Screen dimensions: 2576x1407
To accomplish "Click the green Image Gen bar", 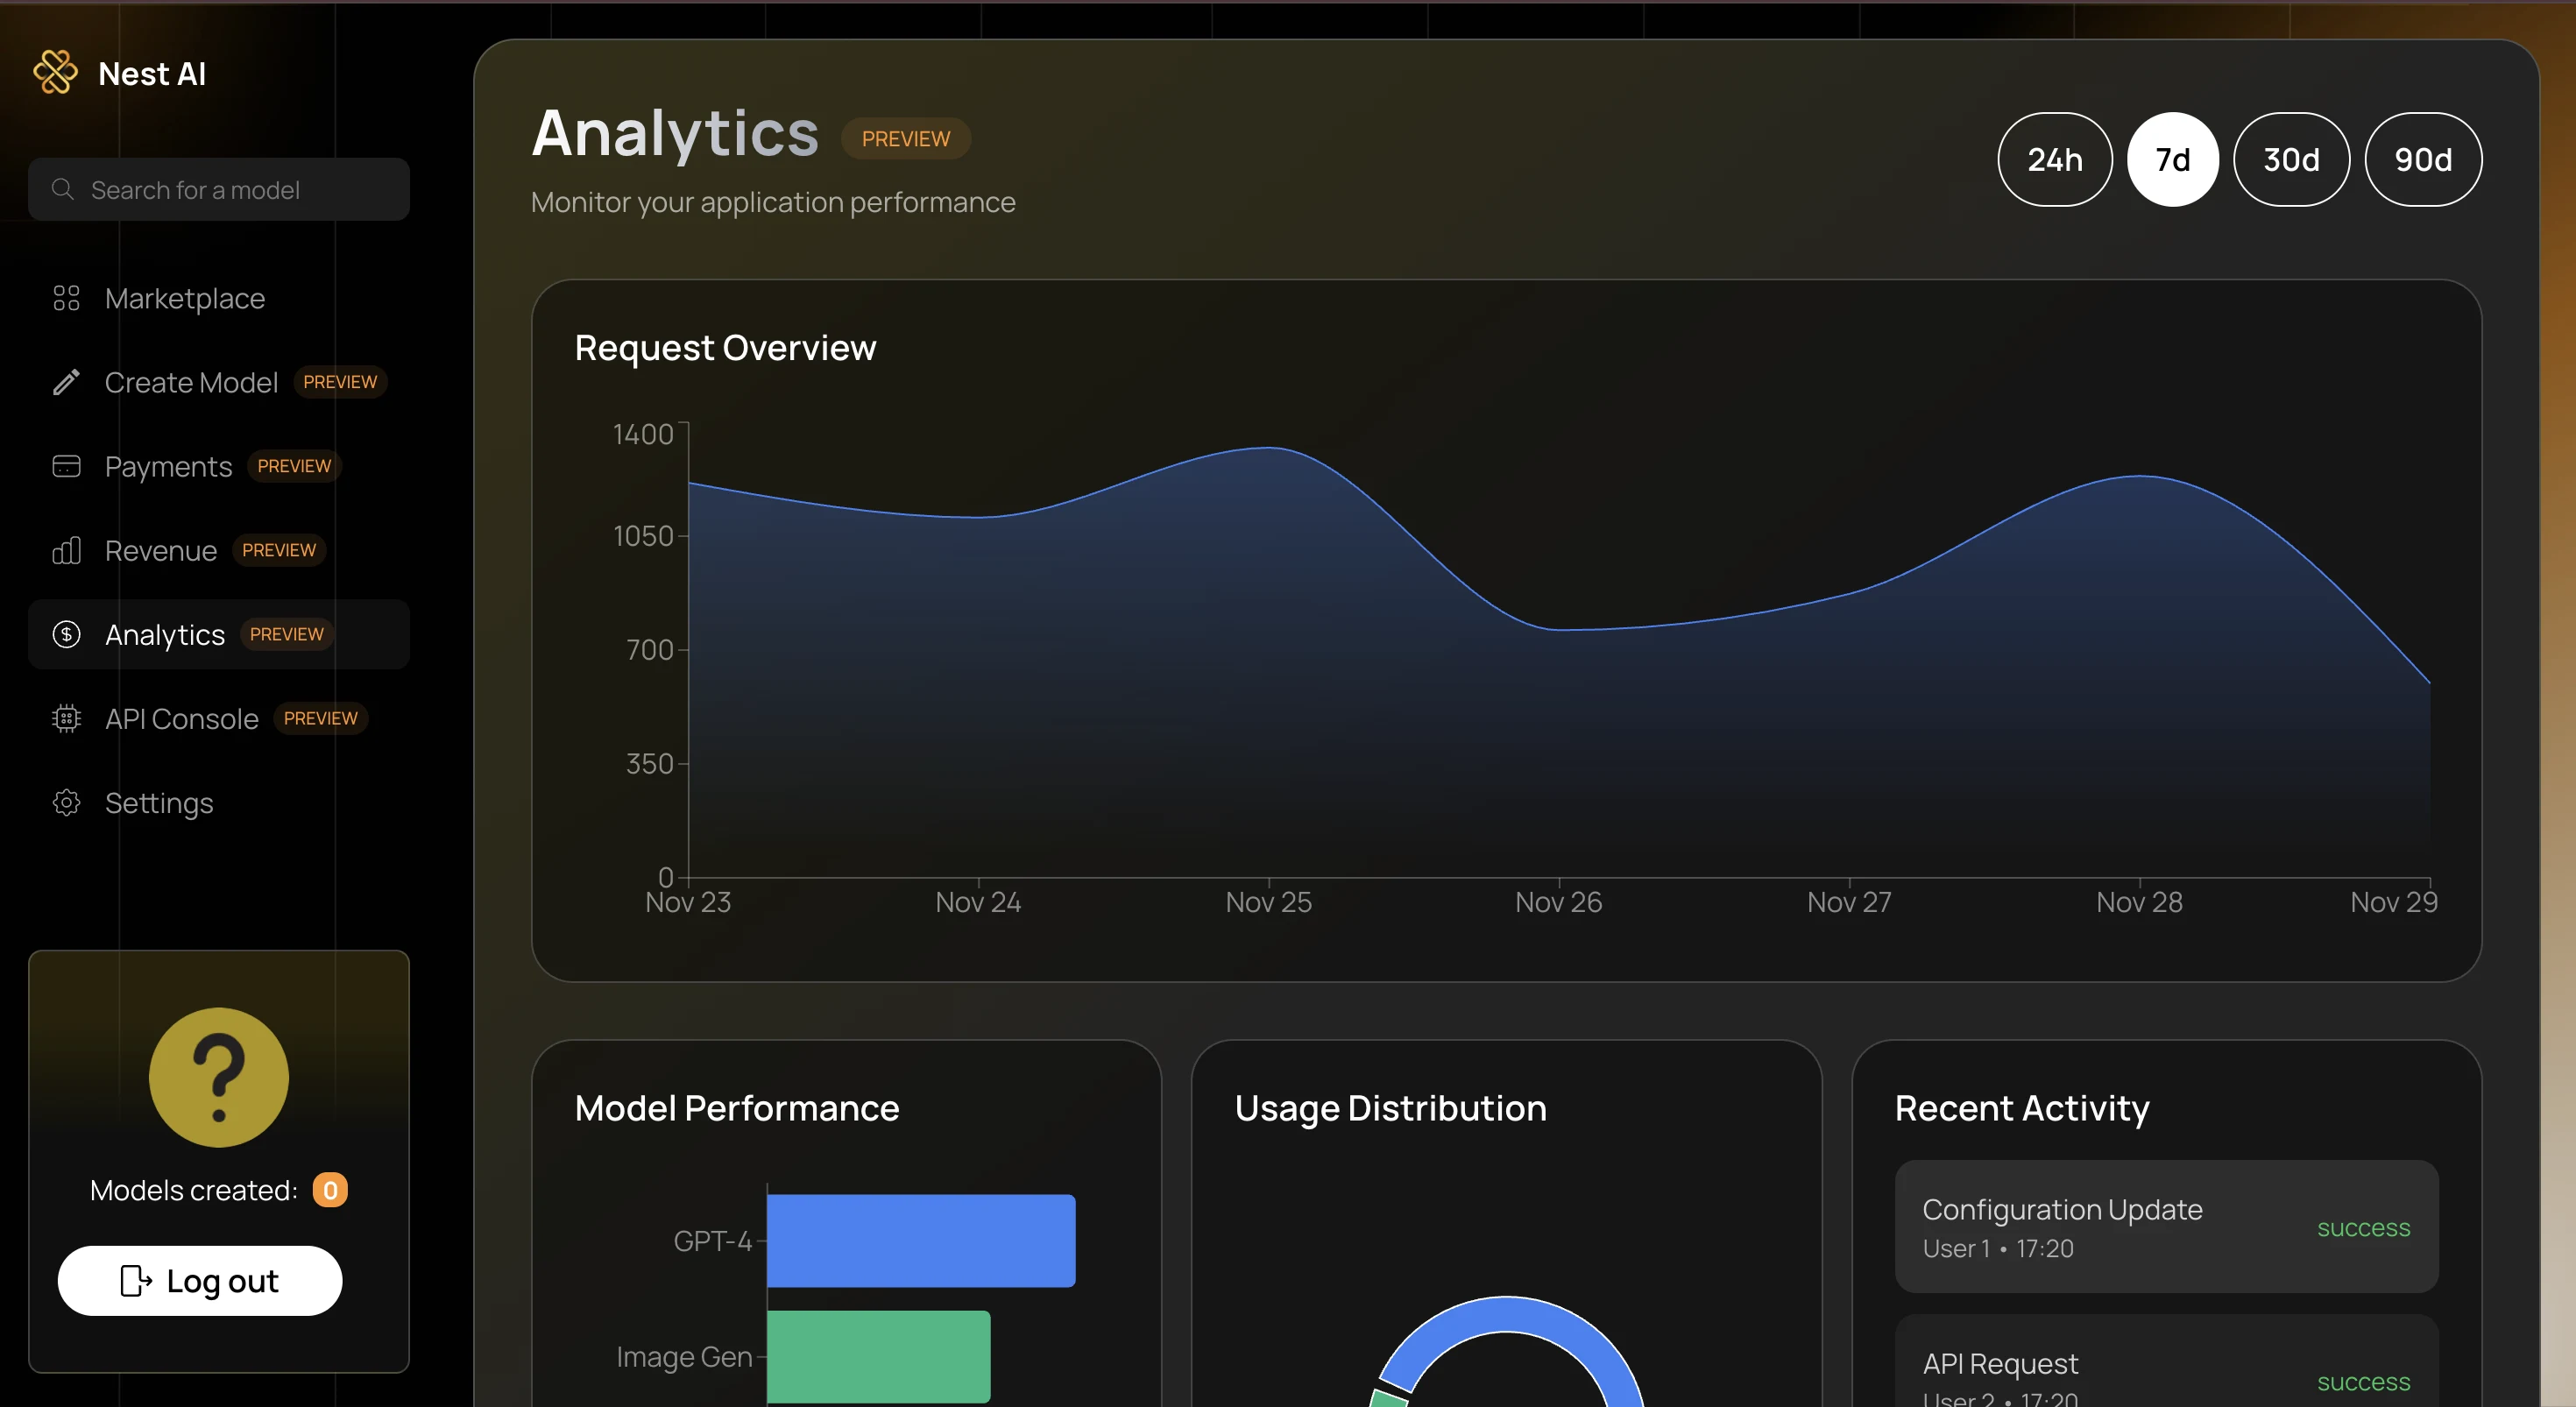I will [878, 1355].
